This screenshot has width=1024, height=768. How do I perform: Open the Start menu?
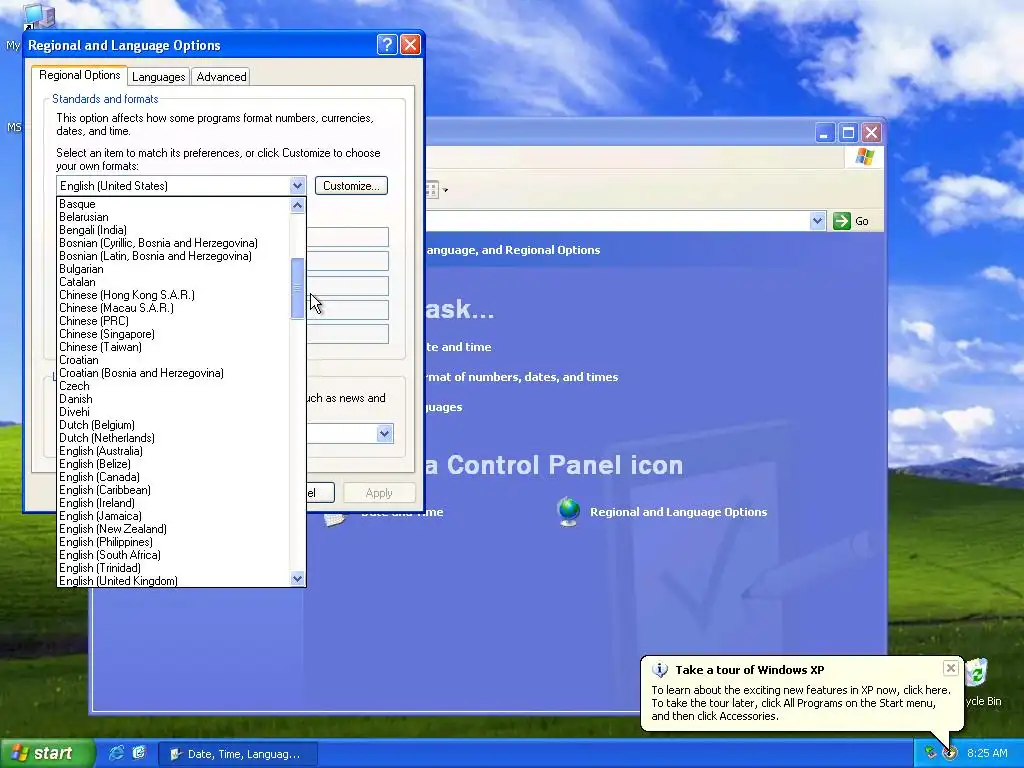pos(47,754)
